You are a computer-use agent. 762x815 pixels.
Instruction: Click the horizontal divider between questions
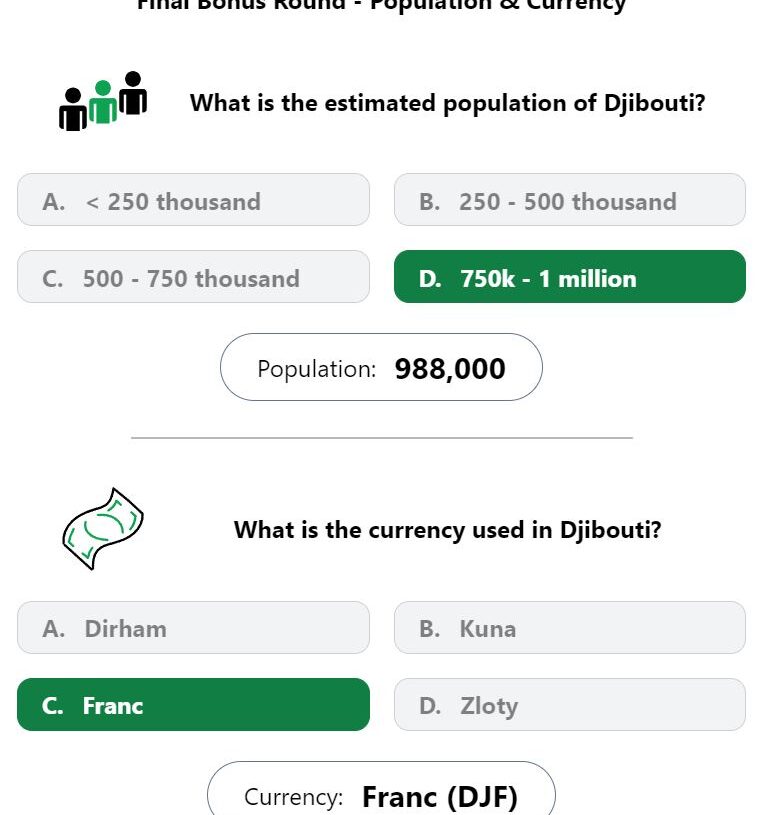pos(382,438)
